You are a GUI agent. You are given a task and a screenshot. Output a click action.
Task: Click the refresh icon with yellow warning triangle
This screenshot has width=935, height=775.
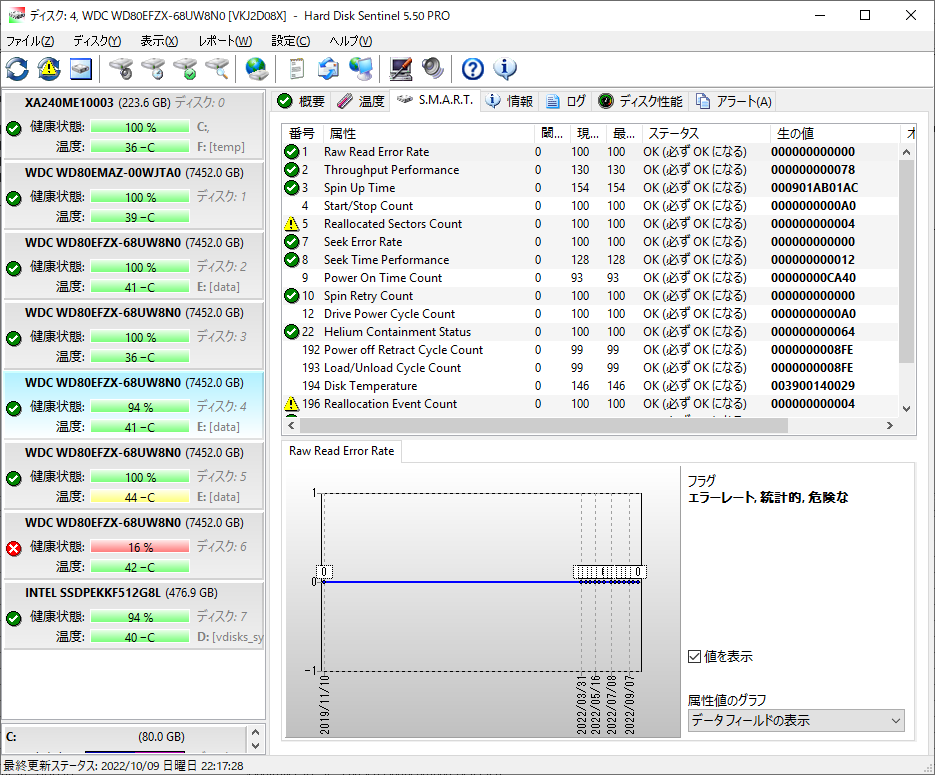pos(49,69)
